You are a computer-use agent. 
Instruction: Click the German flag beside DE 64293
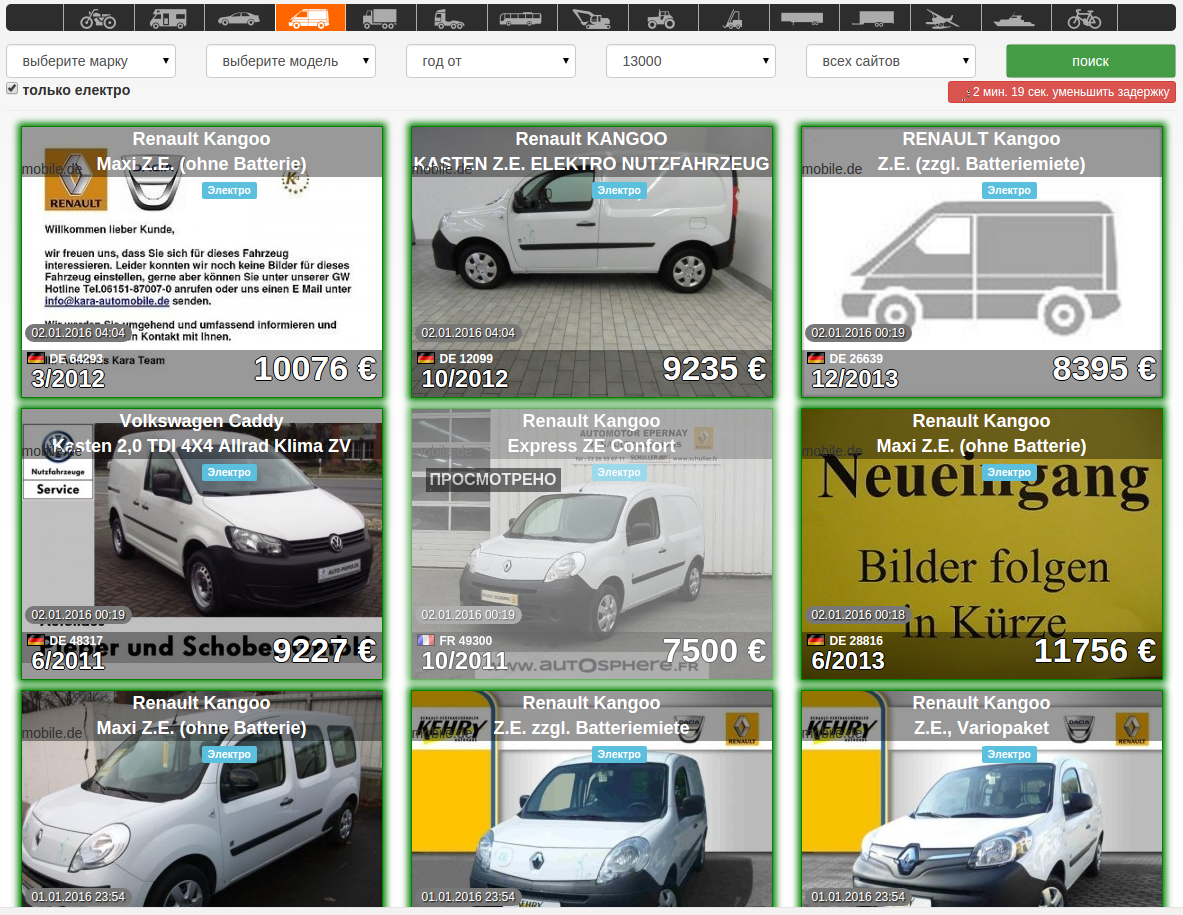coord(36,358)
